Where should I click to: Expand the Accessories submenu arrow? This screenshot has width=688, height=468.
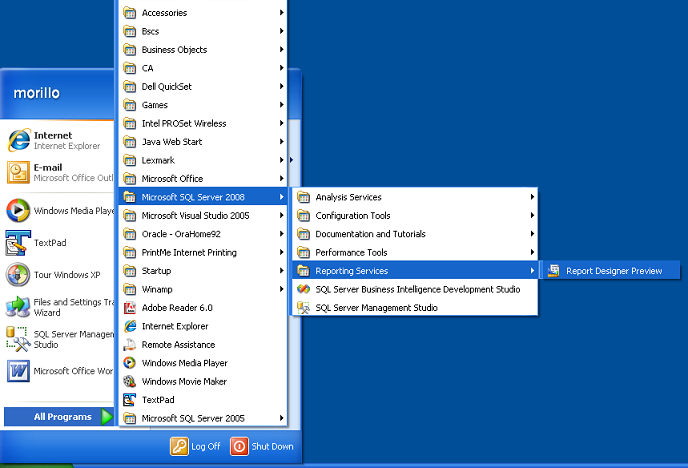coord(282,13)
